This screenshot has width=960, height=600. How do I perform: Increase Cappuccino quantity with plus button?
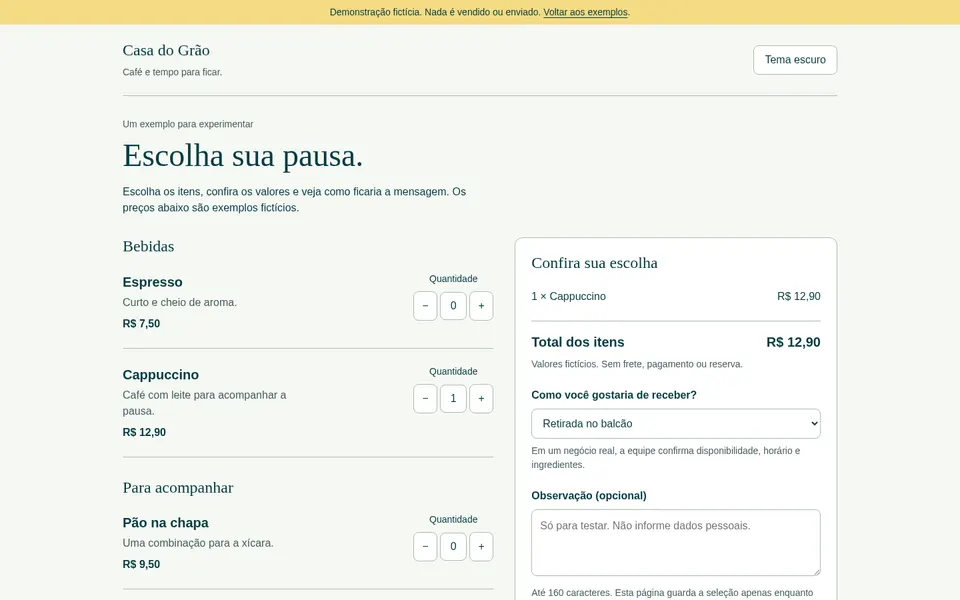tap(481, 399)
